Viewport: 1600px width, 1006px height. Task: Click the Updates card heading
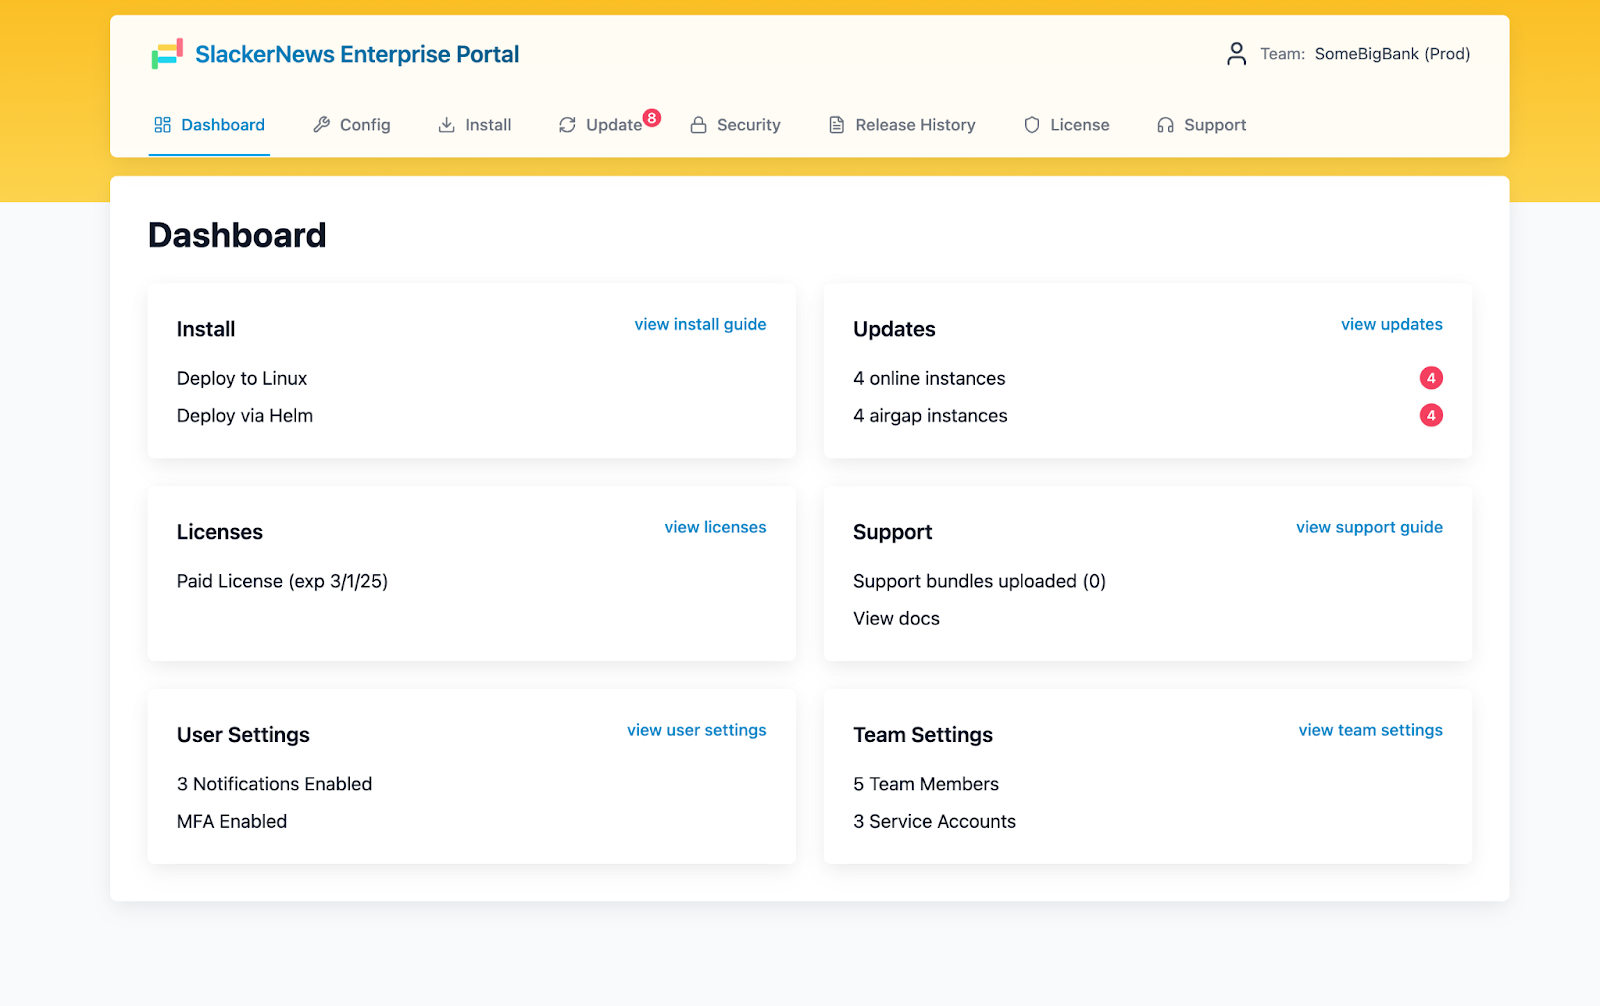(894, 329)
